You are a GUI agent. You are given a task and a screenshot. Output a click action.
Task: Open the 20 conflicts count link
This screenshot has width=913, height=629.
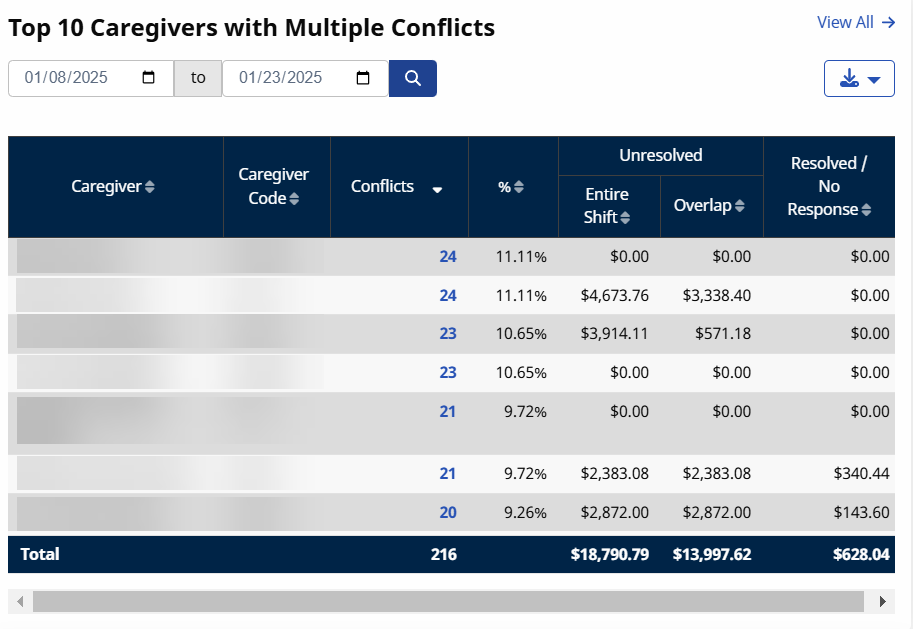coord(447,513)
